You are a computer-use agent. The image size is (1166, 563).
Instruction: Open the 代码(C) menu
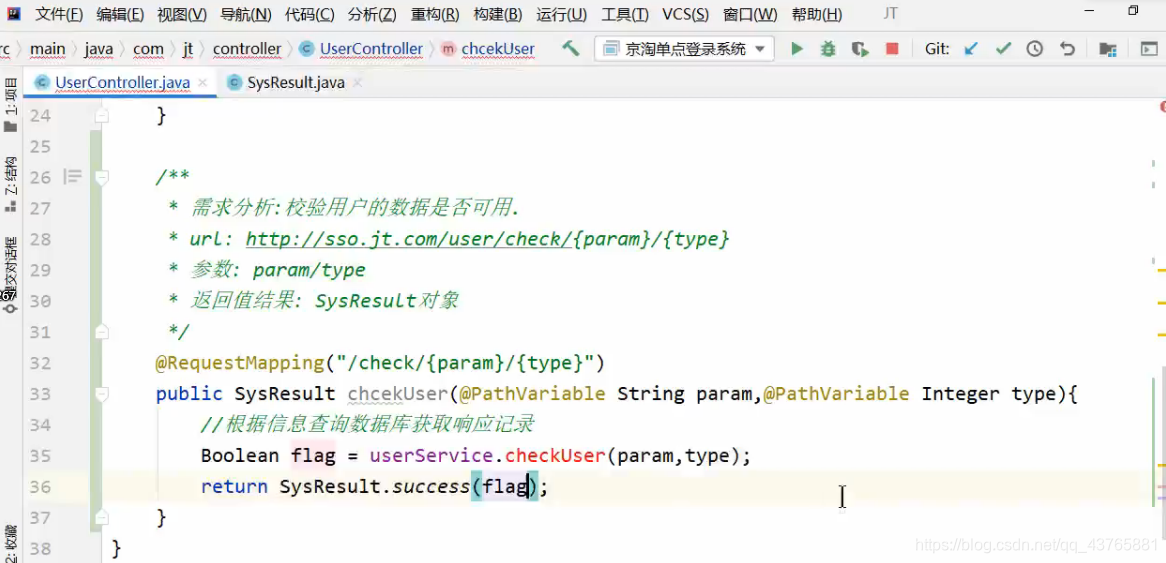pos(309,14)
